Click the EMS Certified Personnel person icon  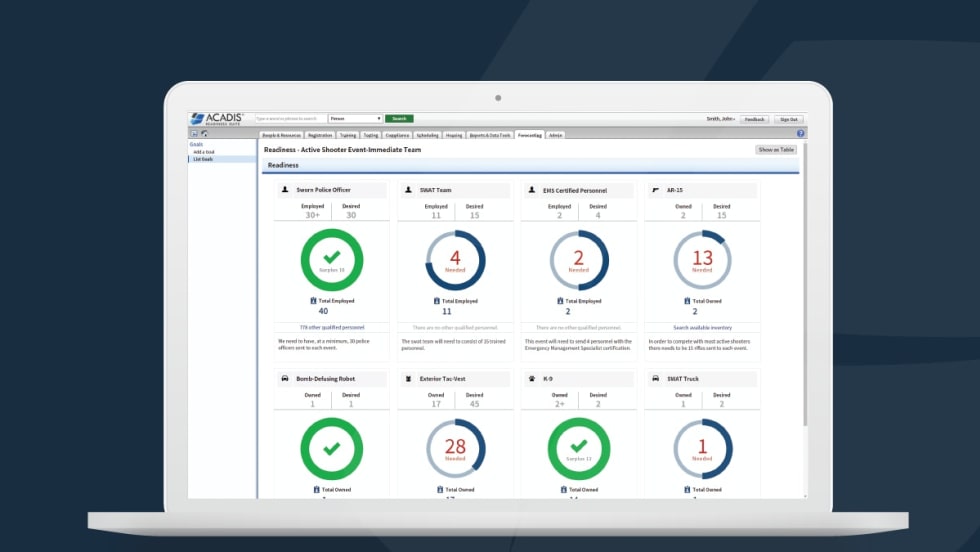pyautogui.click(x=532, y=189)
